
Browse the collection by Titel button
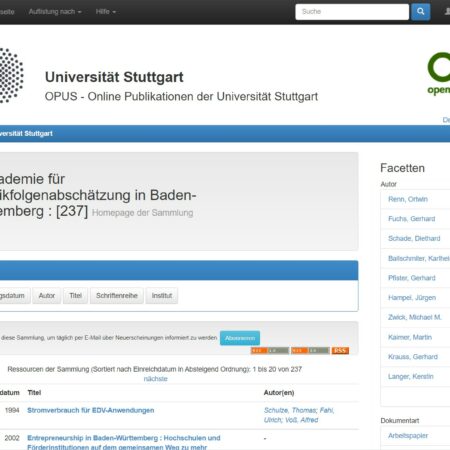(x=75, y=296)
